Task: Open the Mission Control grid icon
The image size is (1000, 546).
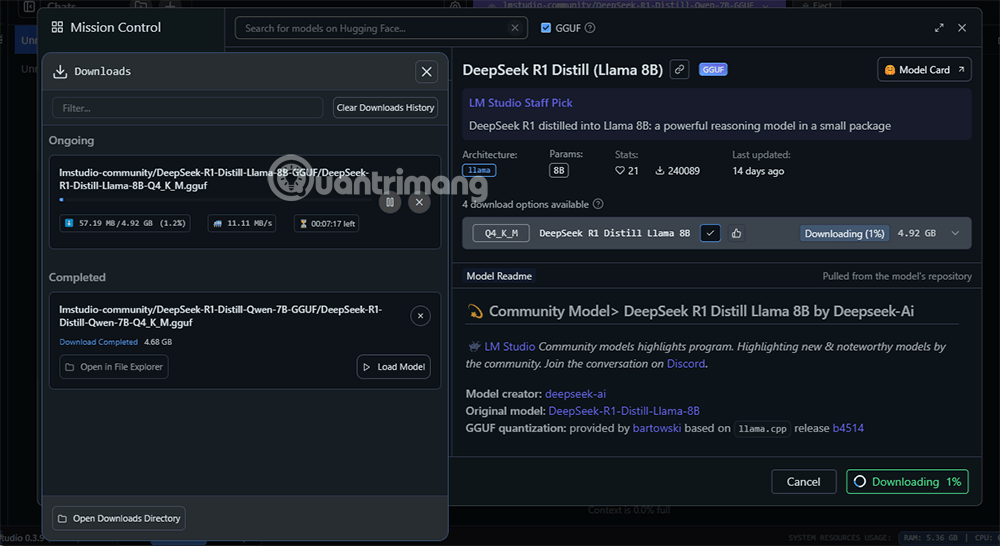Action: 57,27
